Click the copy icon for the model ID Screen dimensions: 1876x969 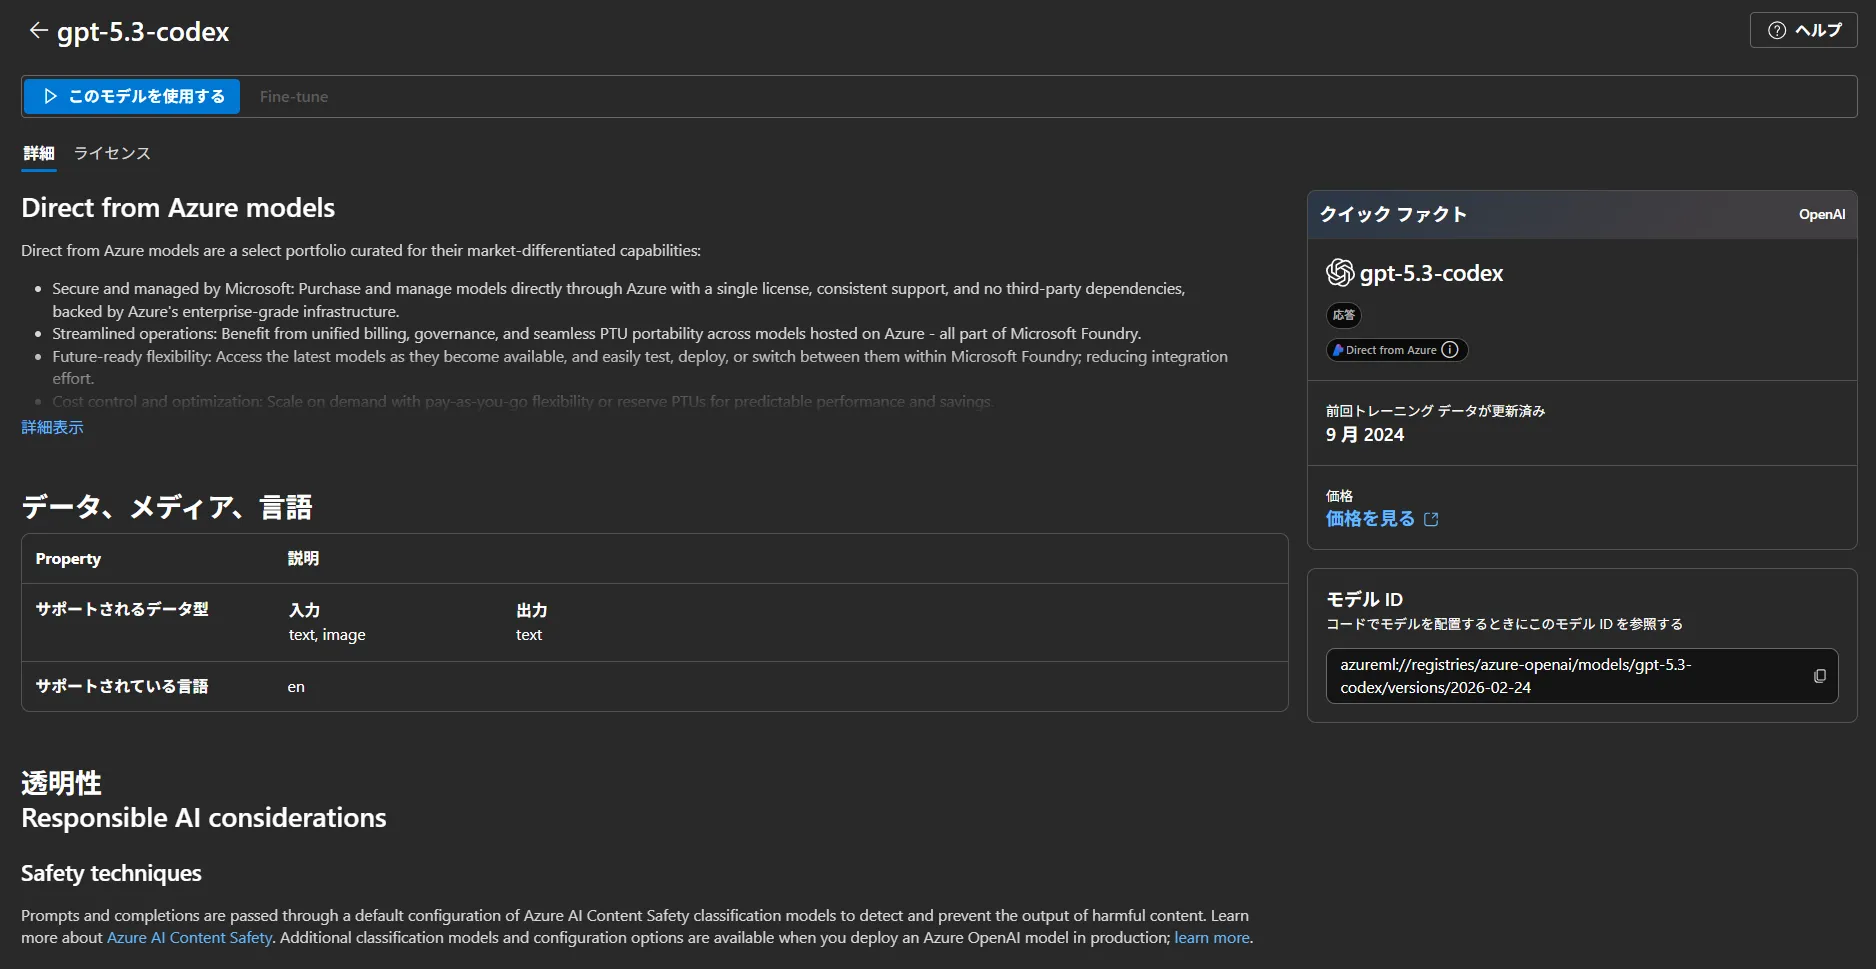[x=1819, y=676]
